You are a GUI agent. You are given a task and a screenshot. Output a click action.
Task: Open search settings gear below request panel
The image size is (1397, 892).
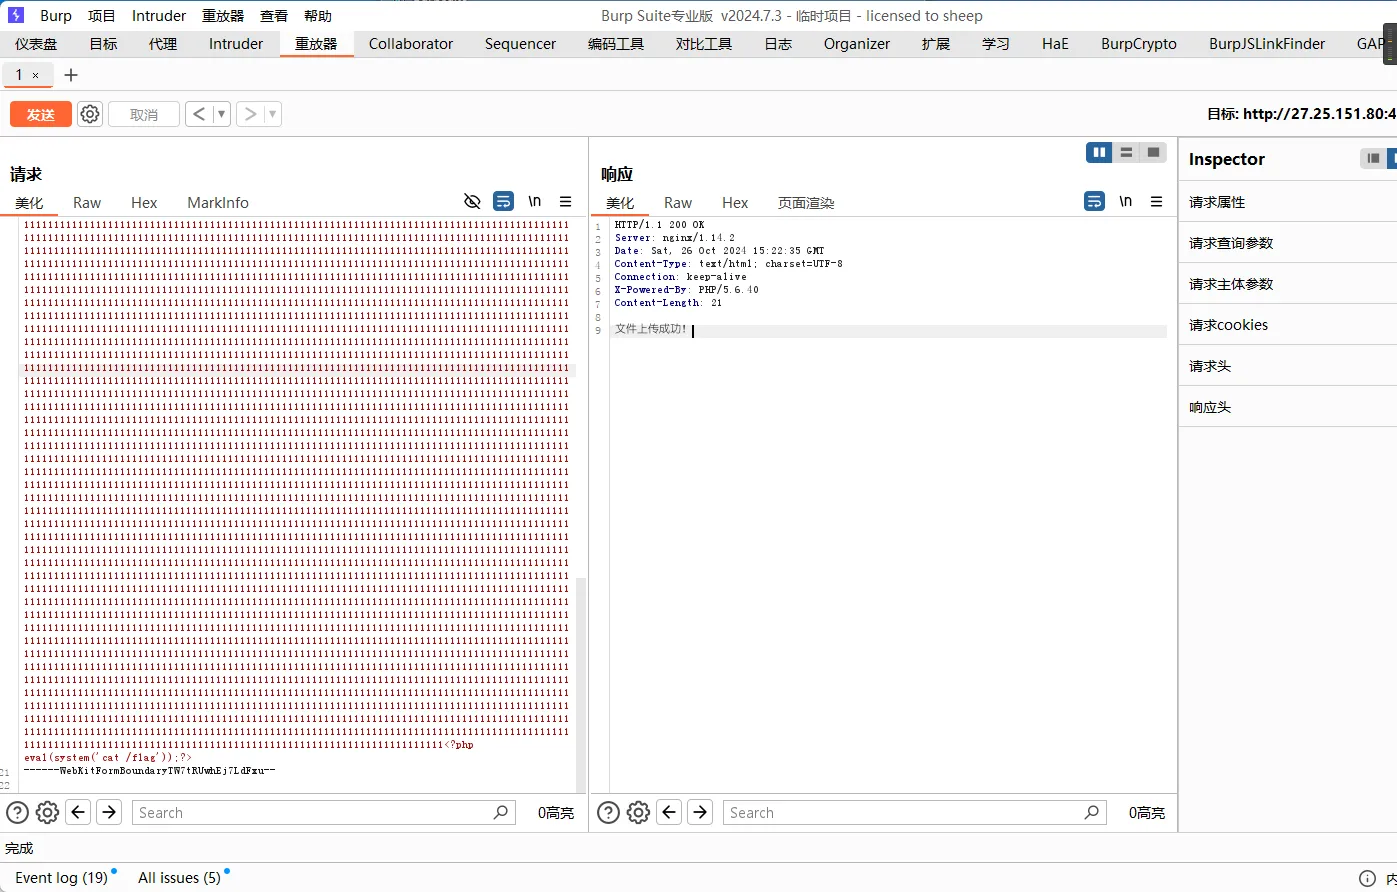coord(47,813)
